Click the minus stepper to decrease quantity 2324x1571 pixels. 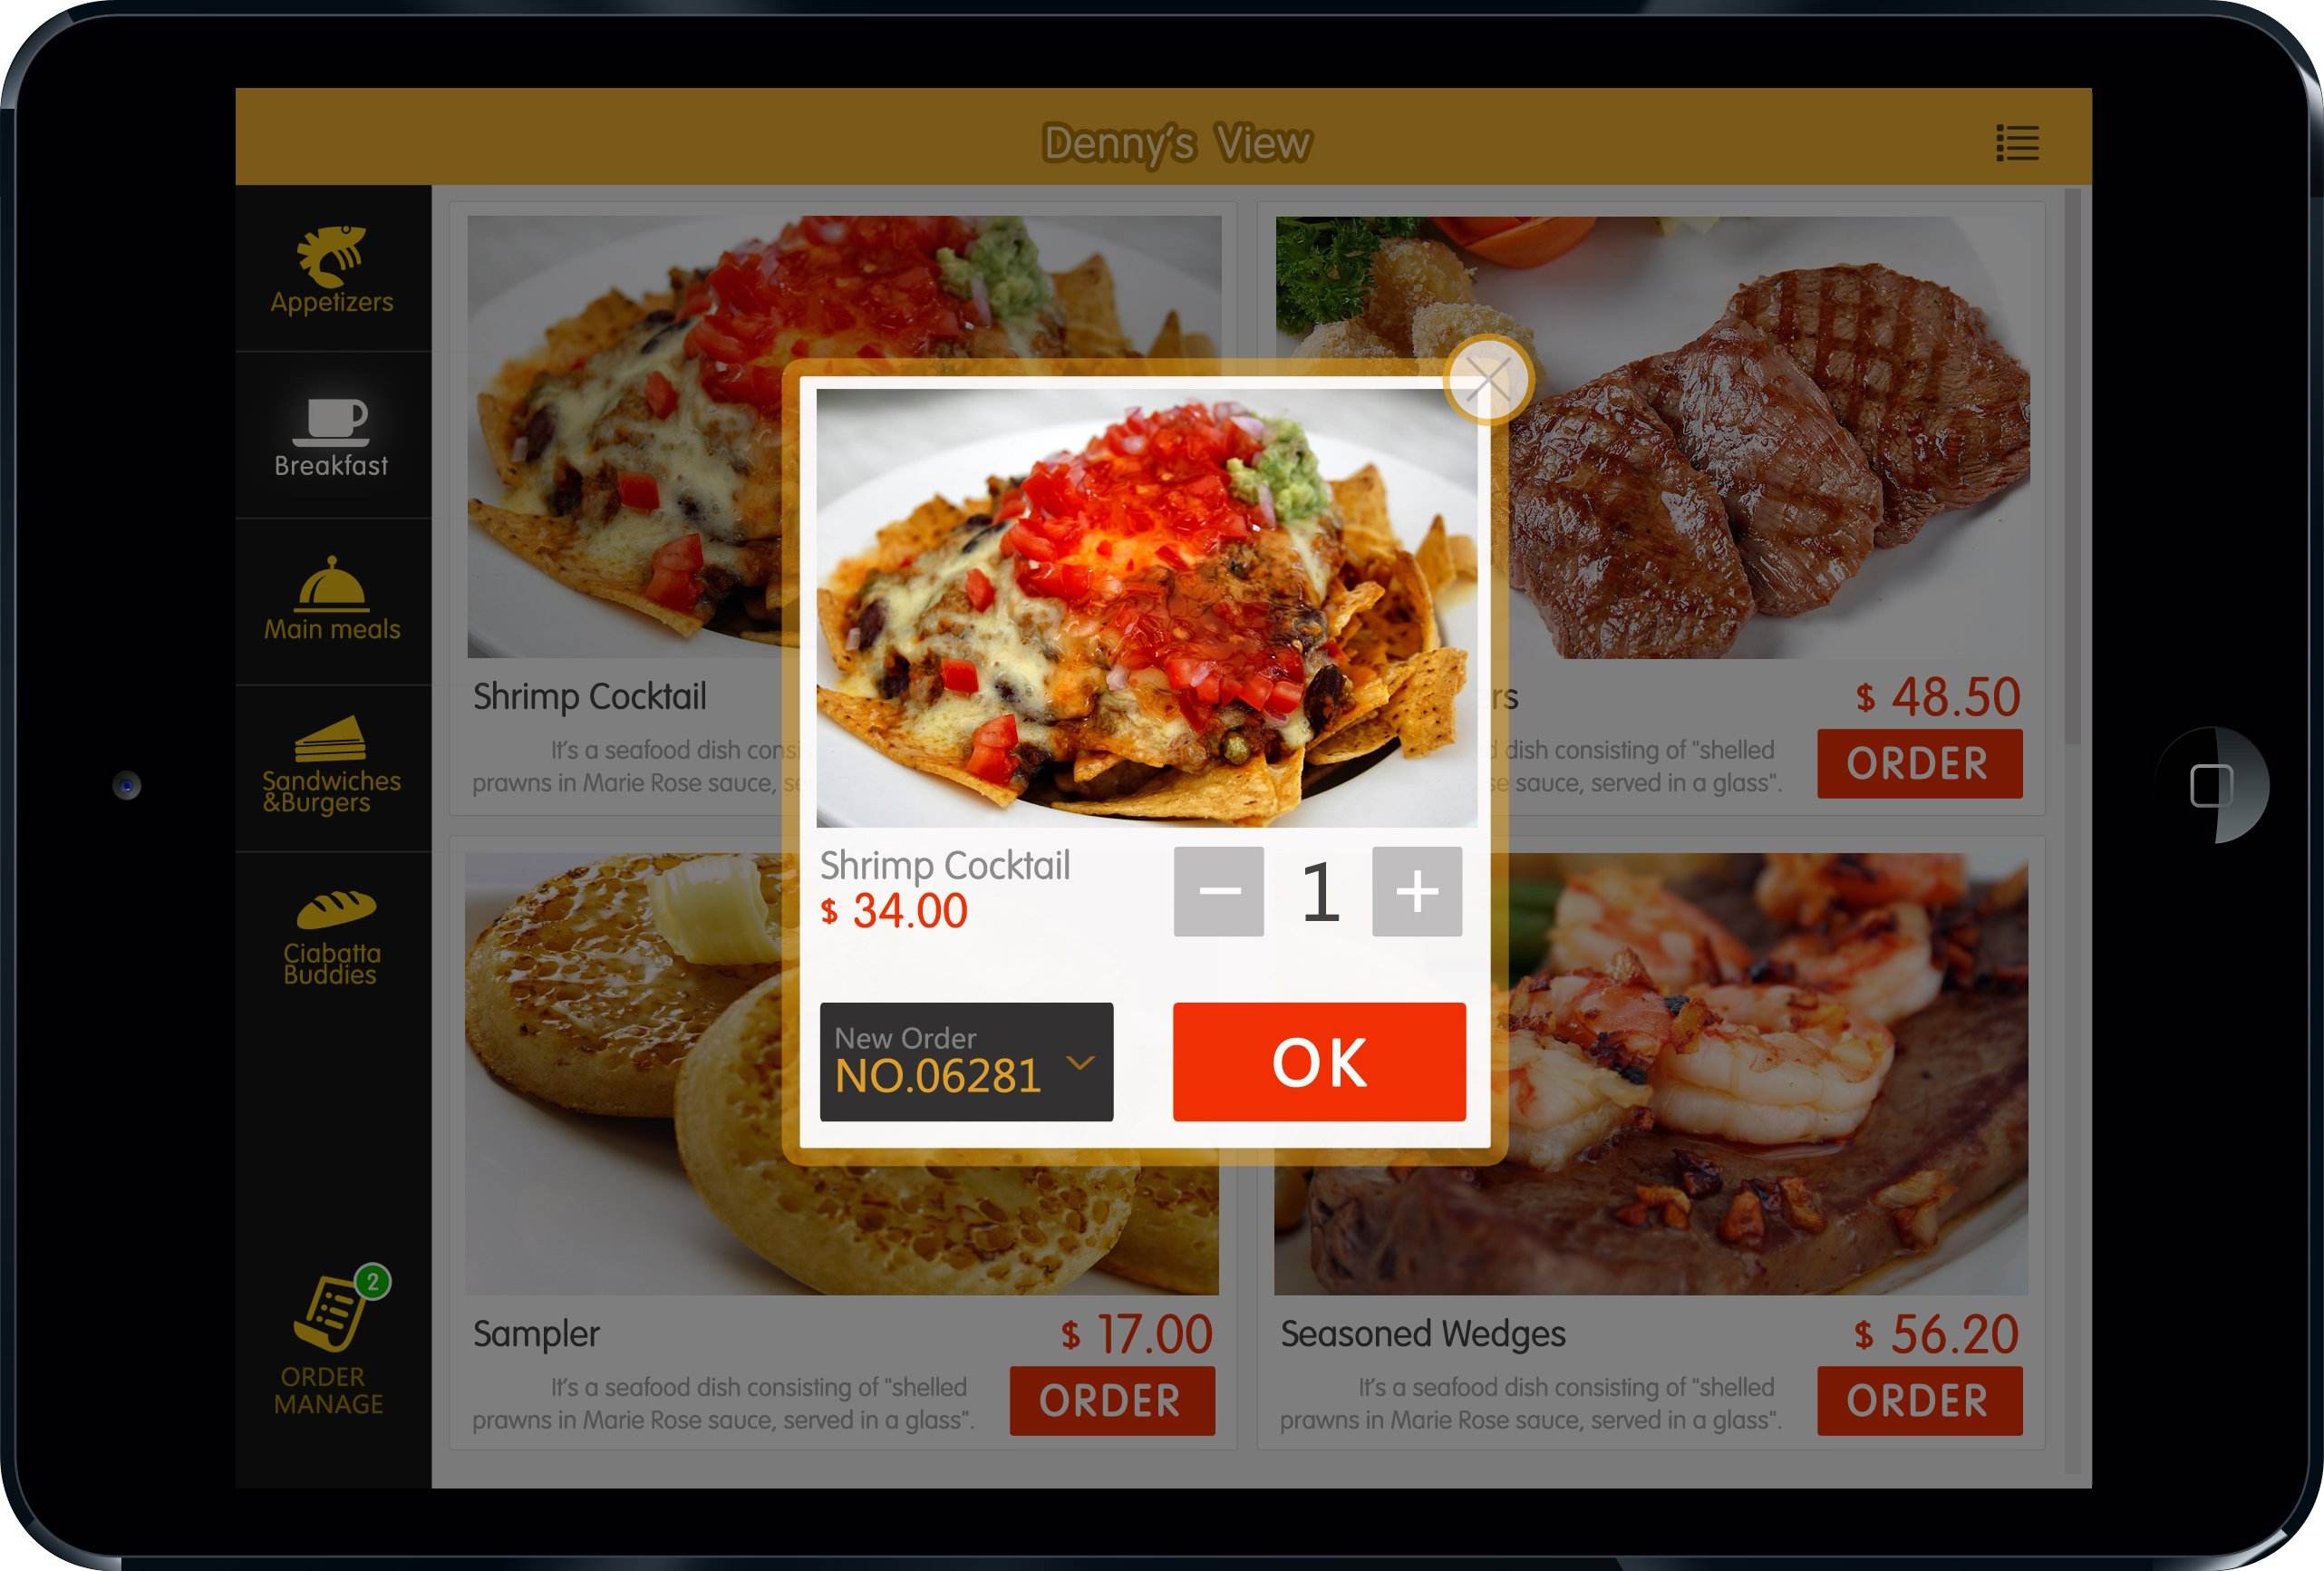(1220, 892)
